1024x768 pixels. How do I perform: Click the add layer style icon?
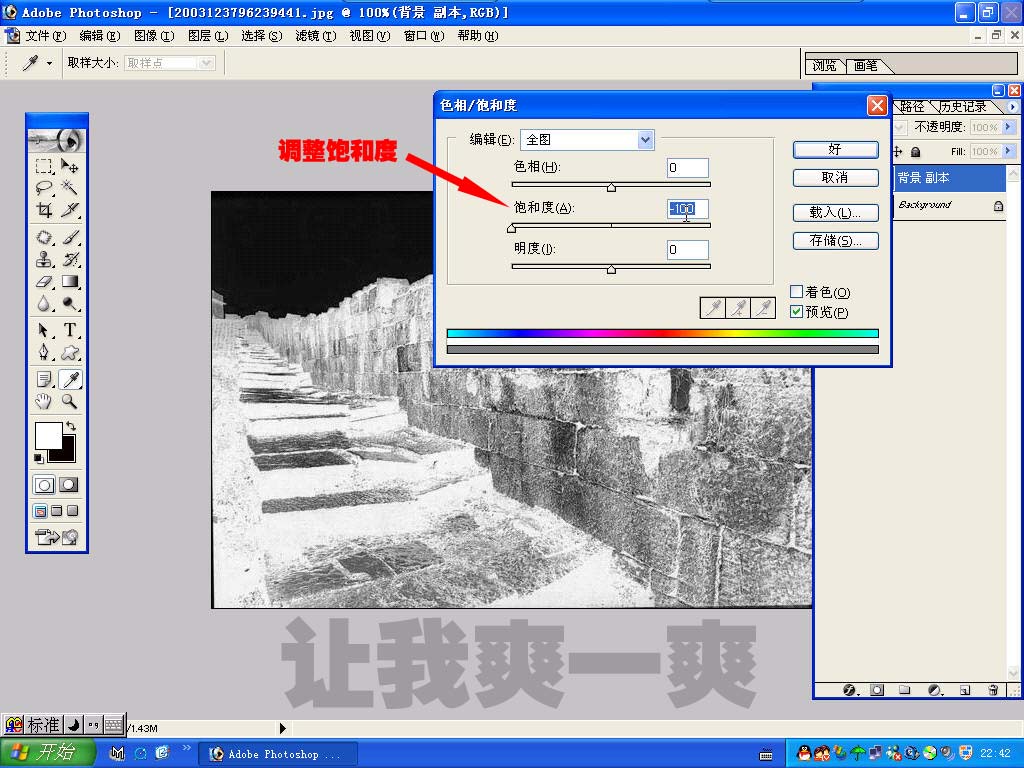pos(850,690)
